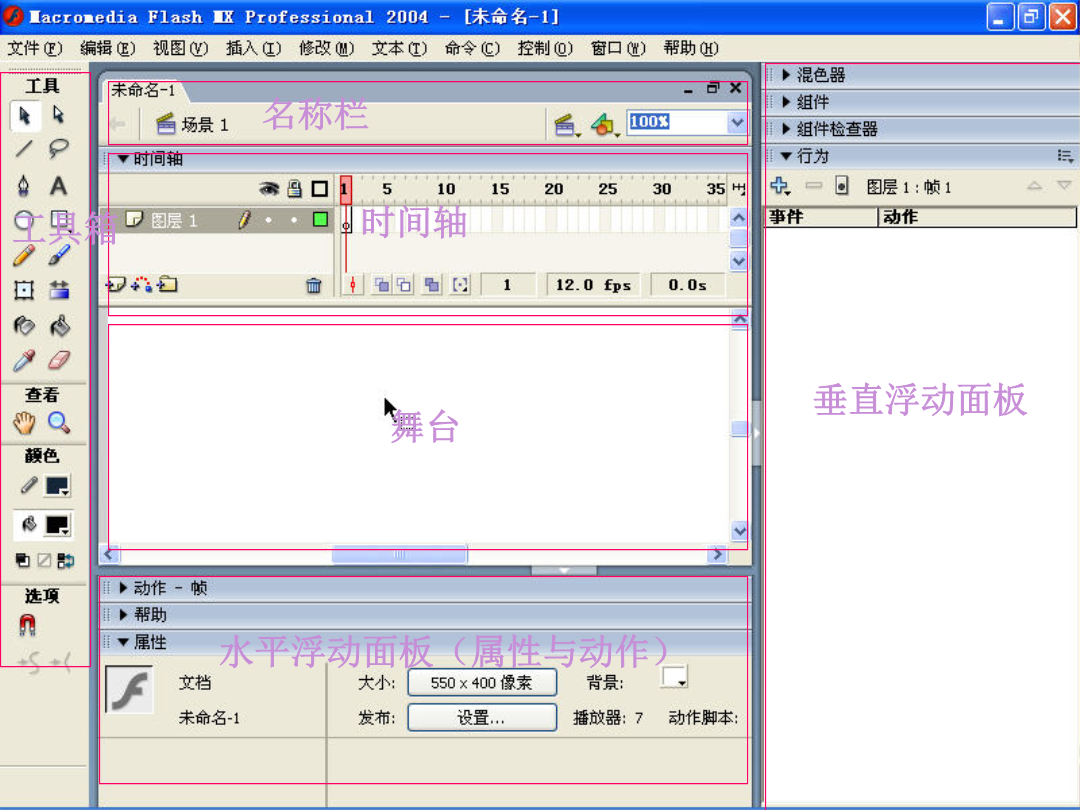This screenshot has height=810, width=1080.
Task: Expand the 帮助 panel
Action: tap(123, 614)
